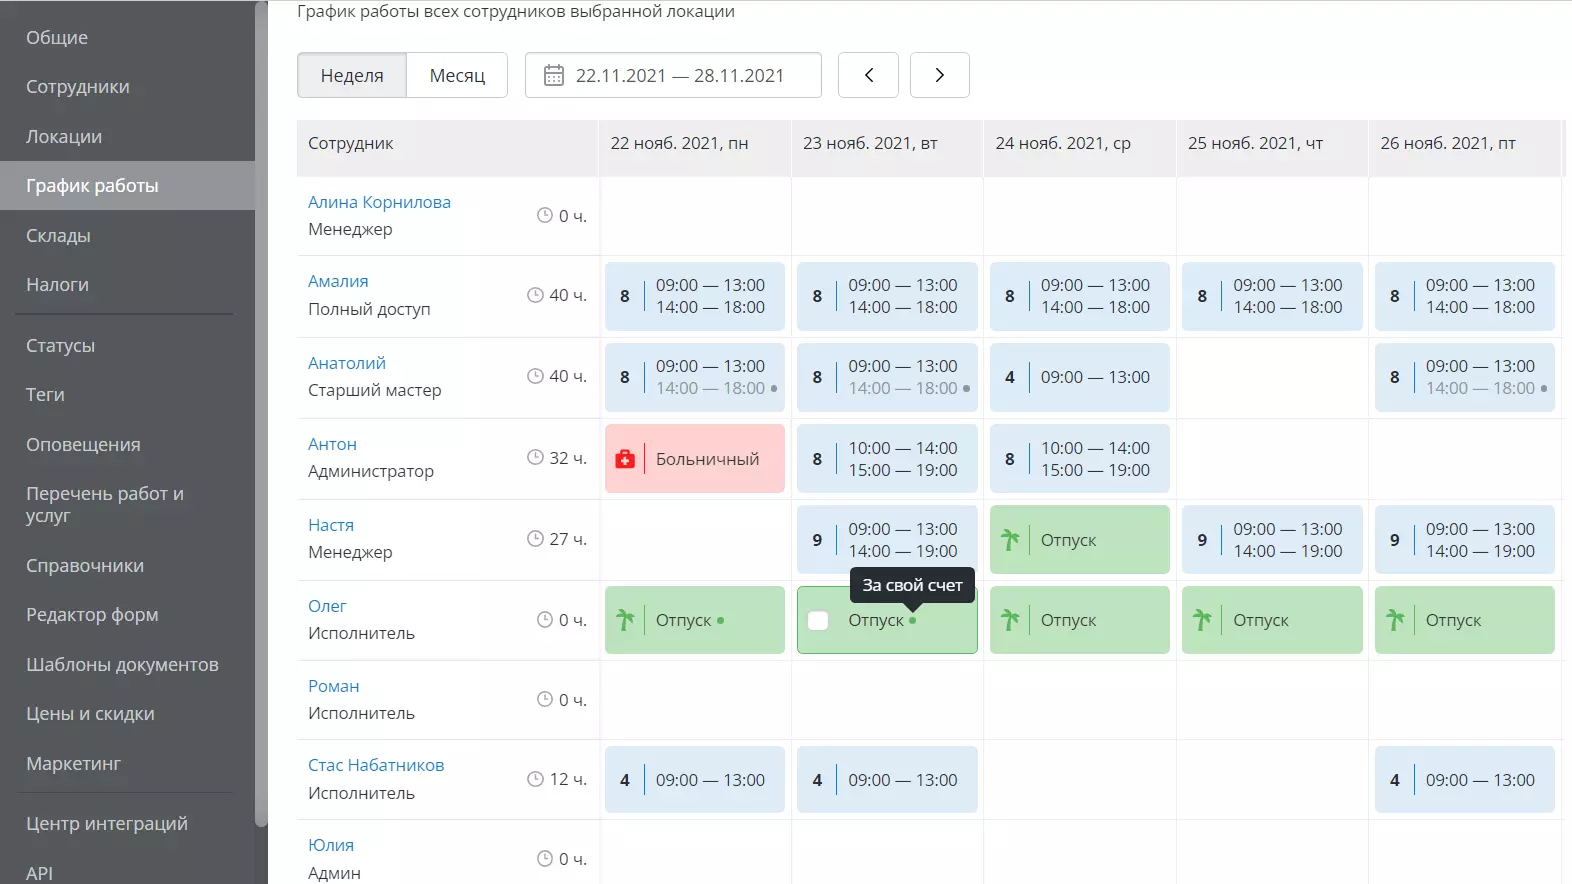
Task: Click the calendar icon in date range field
Action: pos(553,75)
